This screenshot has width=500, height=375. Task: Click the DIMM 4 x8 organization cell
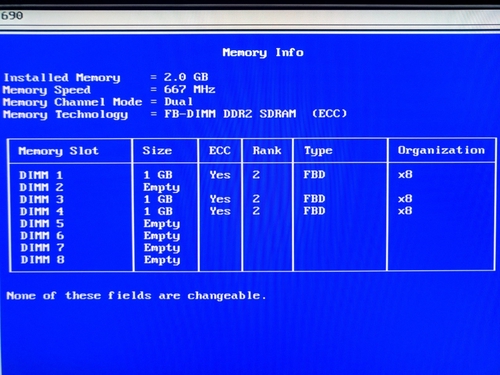405,211
